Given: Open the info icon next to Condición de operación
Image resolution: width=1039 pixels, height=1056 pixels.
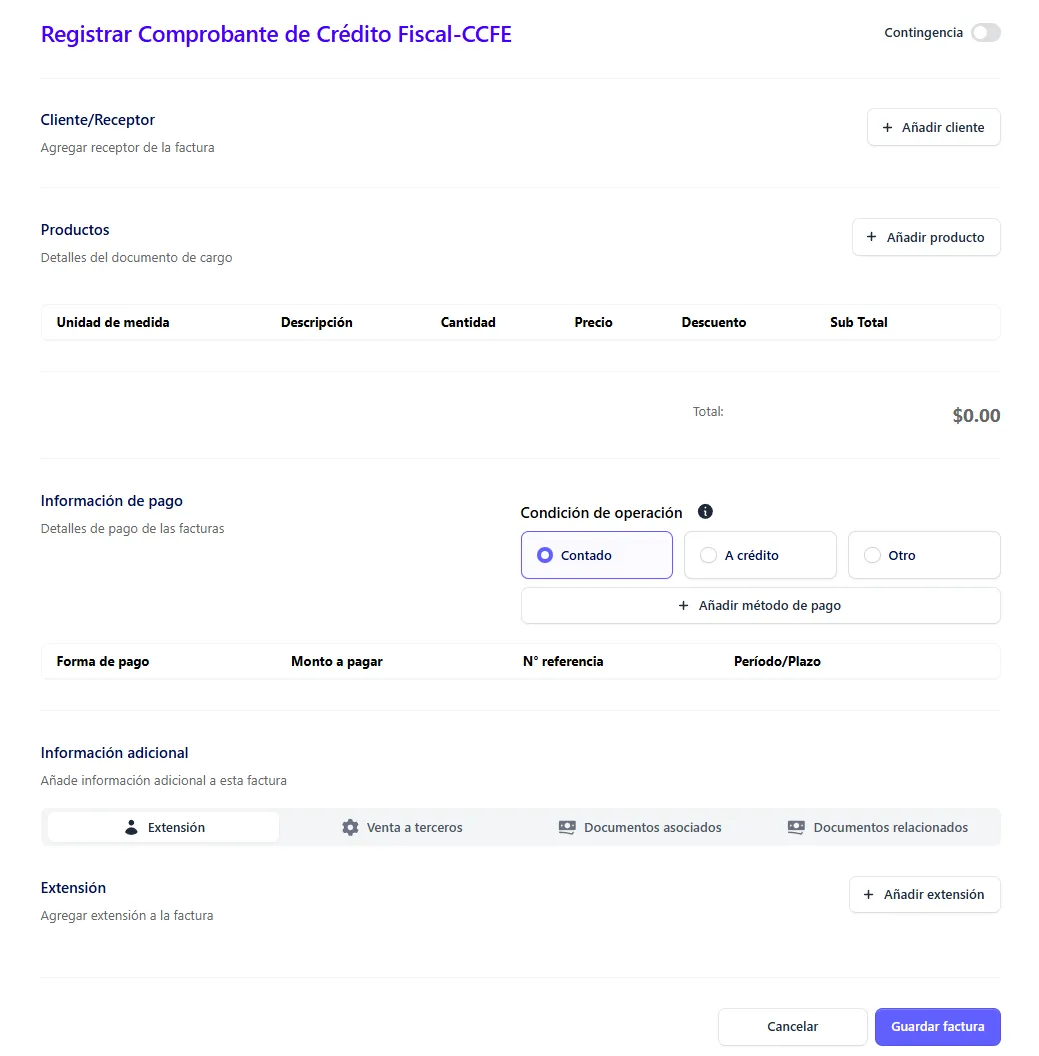Looking at the screenshot, I should pos(705,511).
